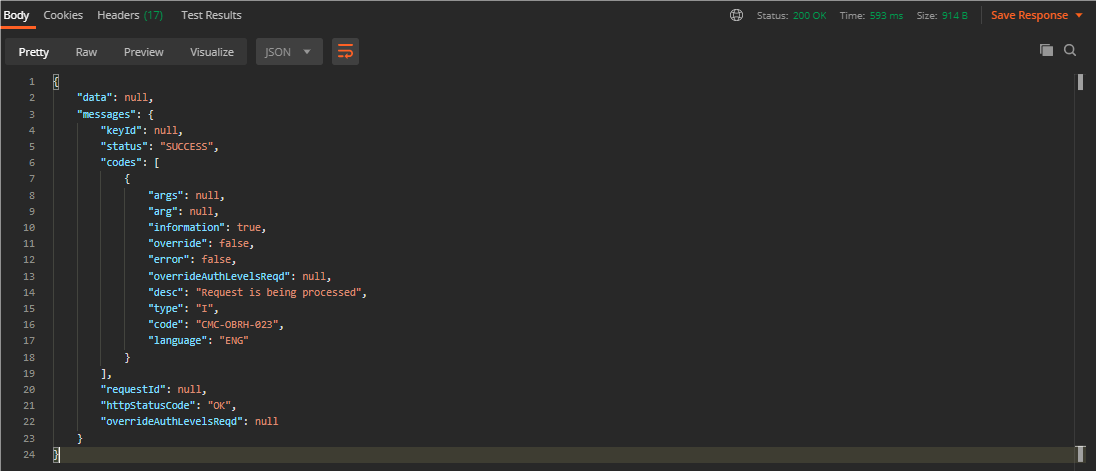The width and height of the screenshot is (1096, 471).
Task: Select the Visualize view mode
Action: (x=212, y=52)
